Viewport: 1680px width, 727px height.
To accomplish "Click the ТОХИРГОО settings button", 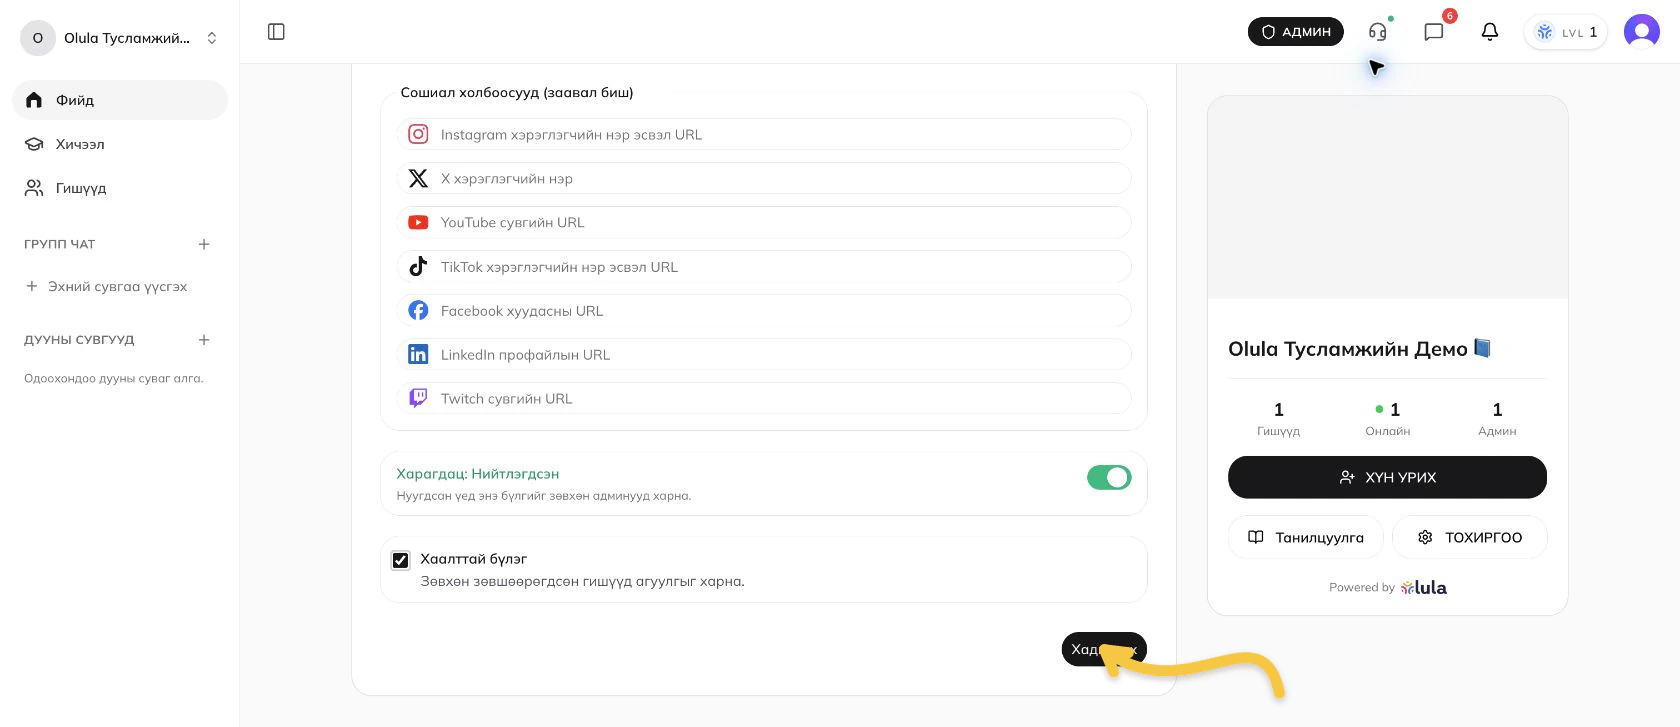I will tap(1470, 537).
